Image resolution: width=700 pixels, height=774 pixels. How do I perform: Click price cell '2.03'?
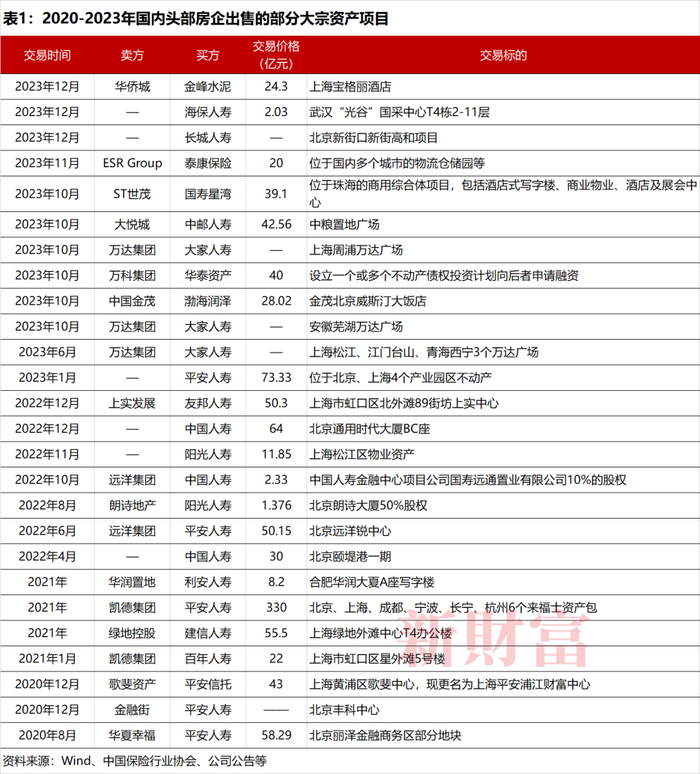point(276,113)
